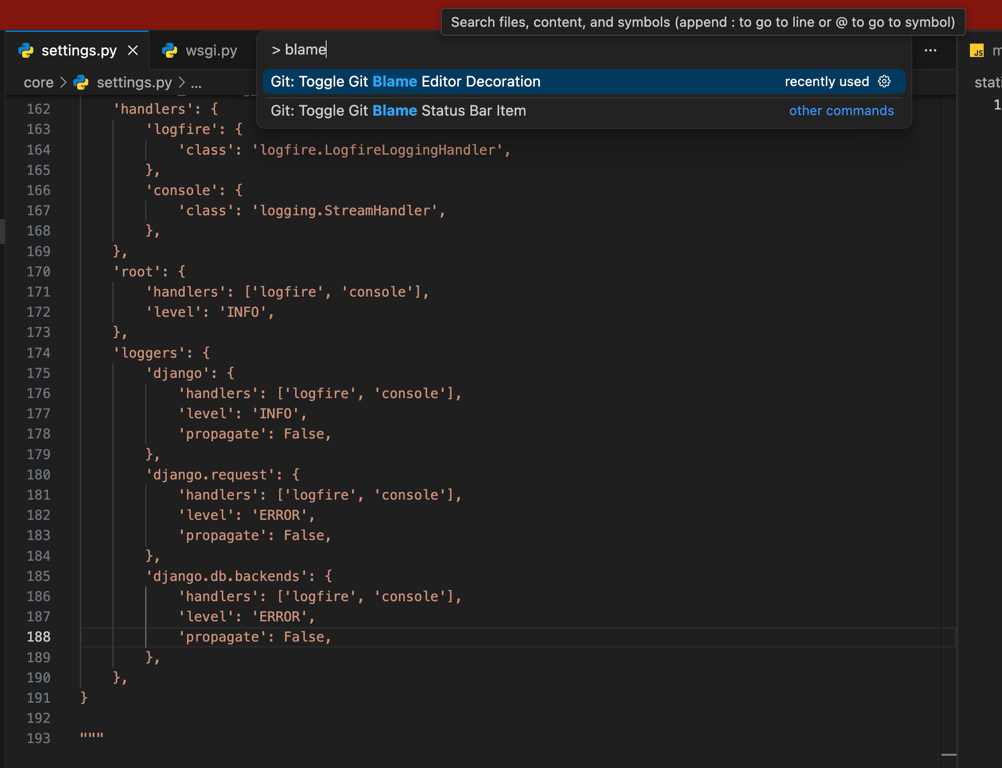Switch to the wsgi.py tab
The height and width of the screenshot is (768, 1002).
201,50
